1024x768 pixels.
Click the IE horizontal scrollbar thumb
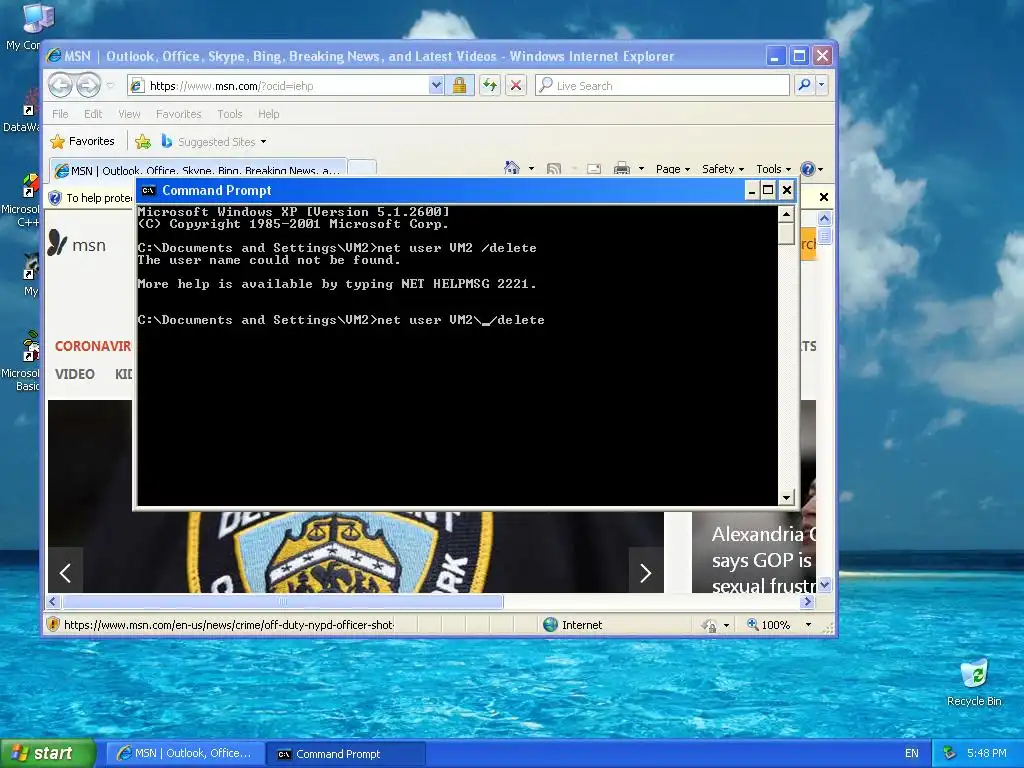[282, 601]
